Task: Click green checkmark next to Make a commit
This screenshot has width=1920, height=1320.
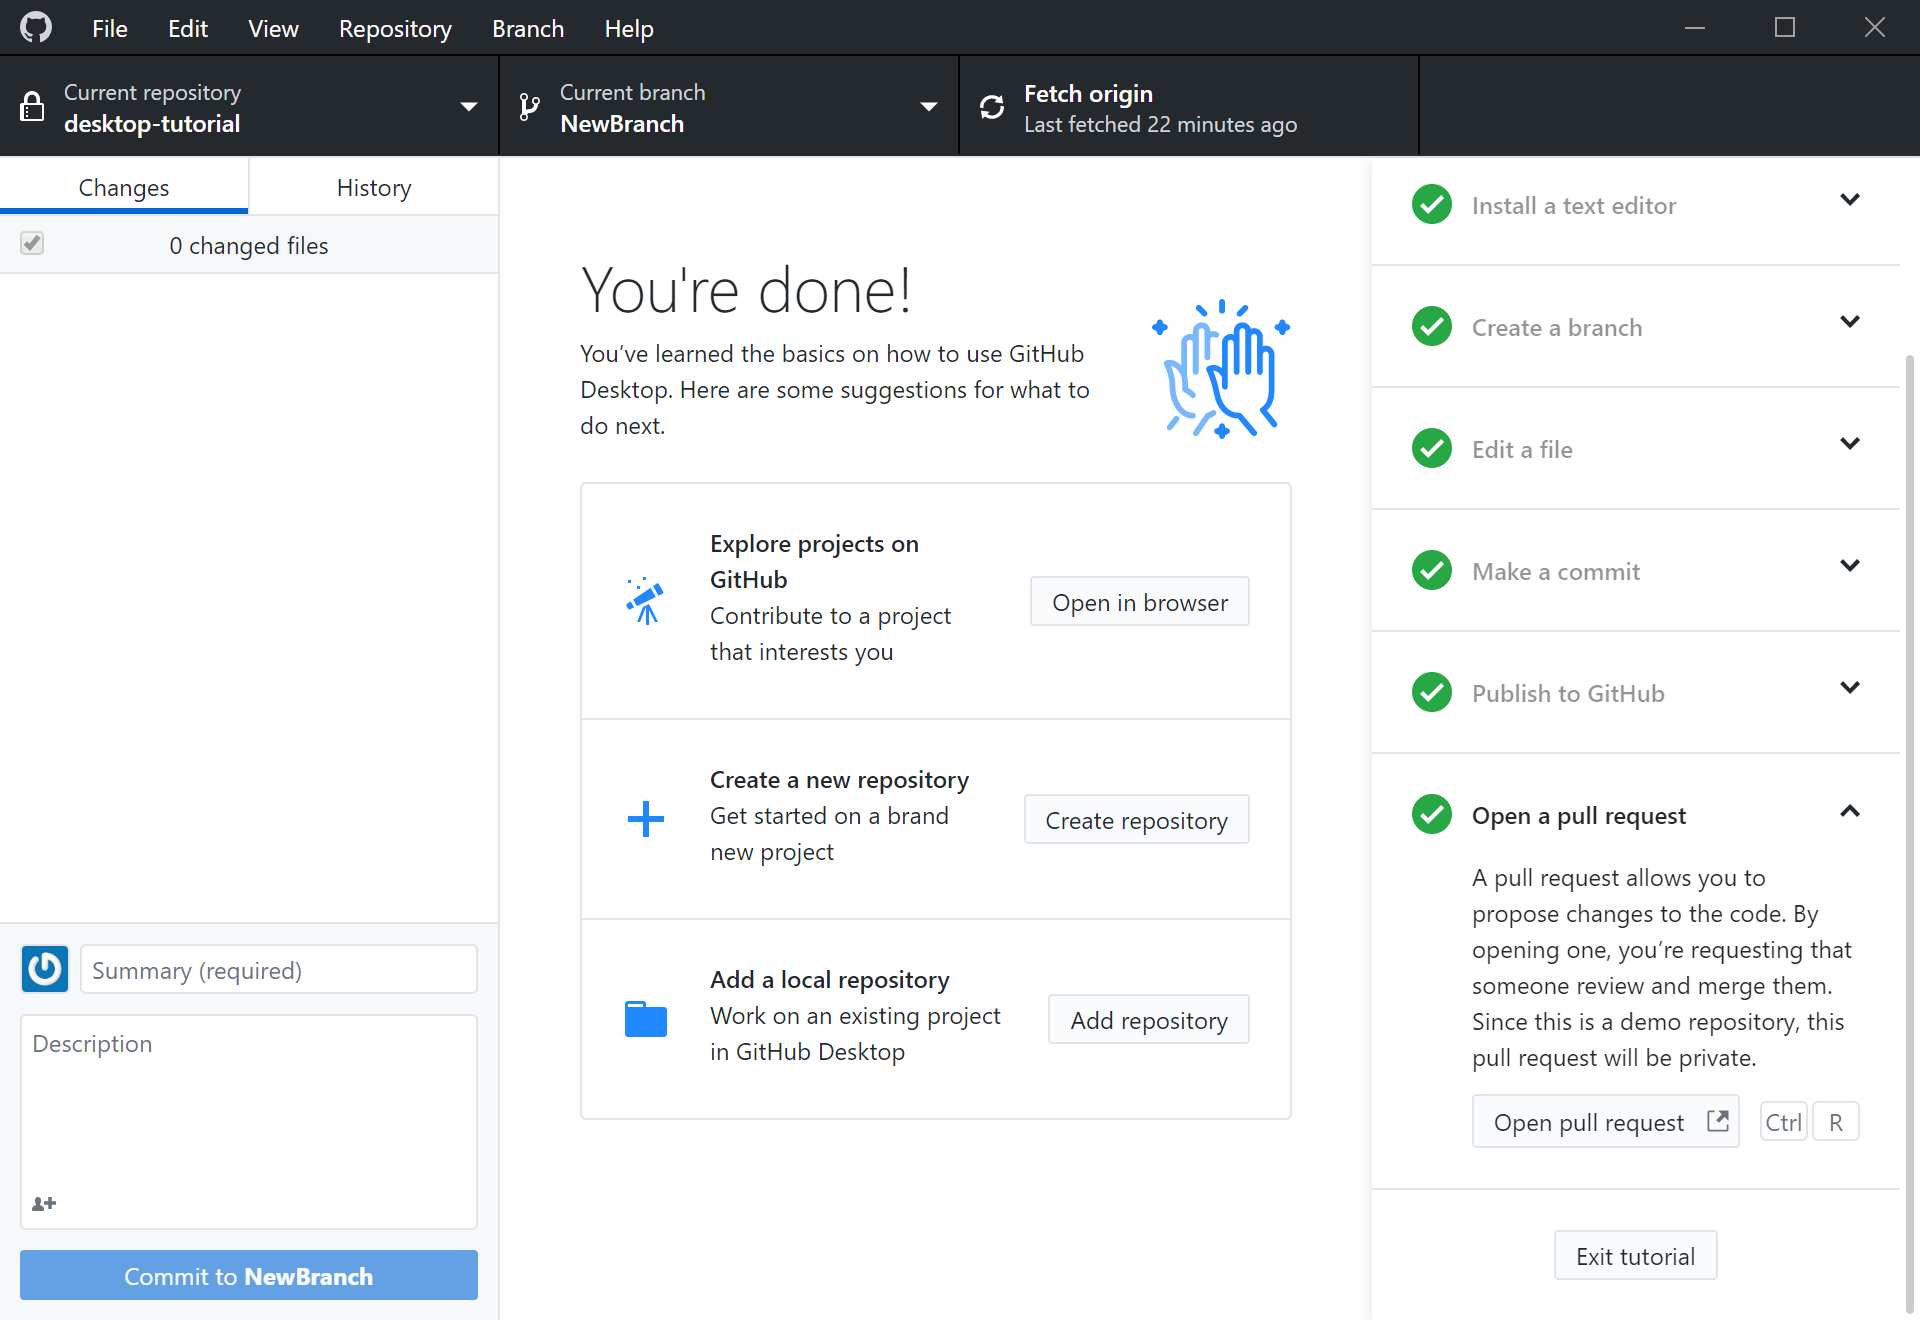Action: click(x=1432, y=570)
